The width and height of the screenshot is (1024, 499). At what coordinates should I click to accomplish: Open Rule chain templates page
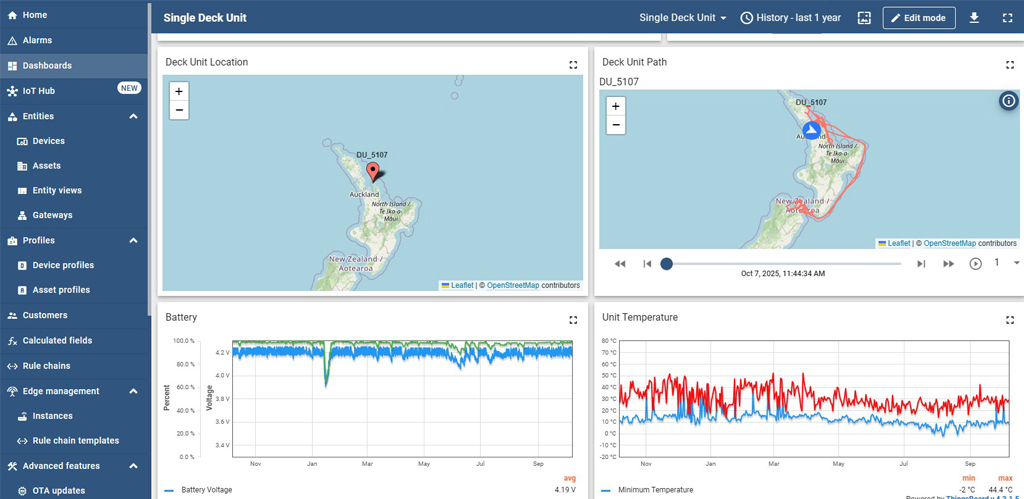(74, 441)
